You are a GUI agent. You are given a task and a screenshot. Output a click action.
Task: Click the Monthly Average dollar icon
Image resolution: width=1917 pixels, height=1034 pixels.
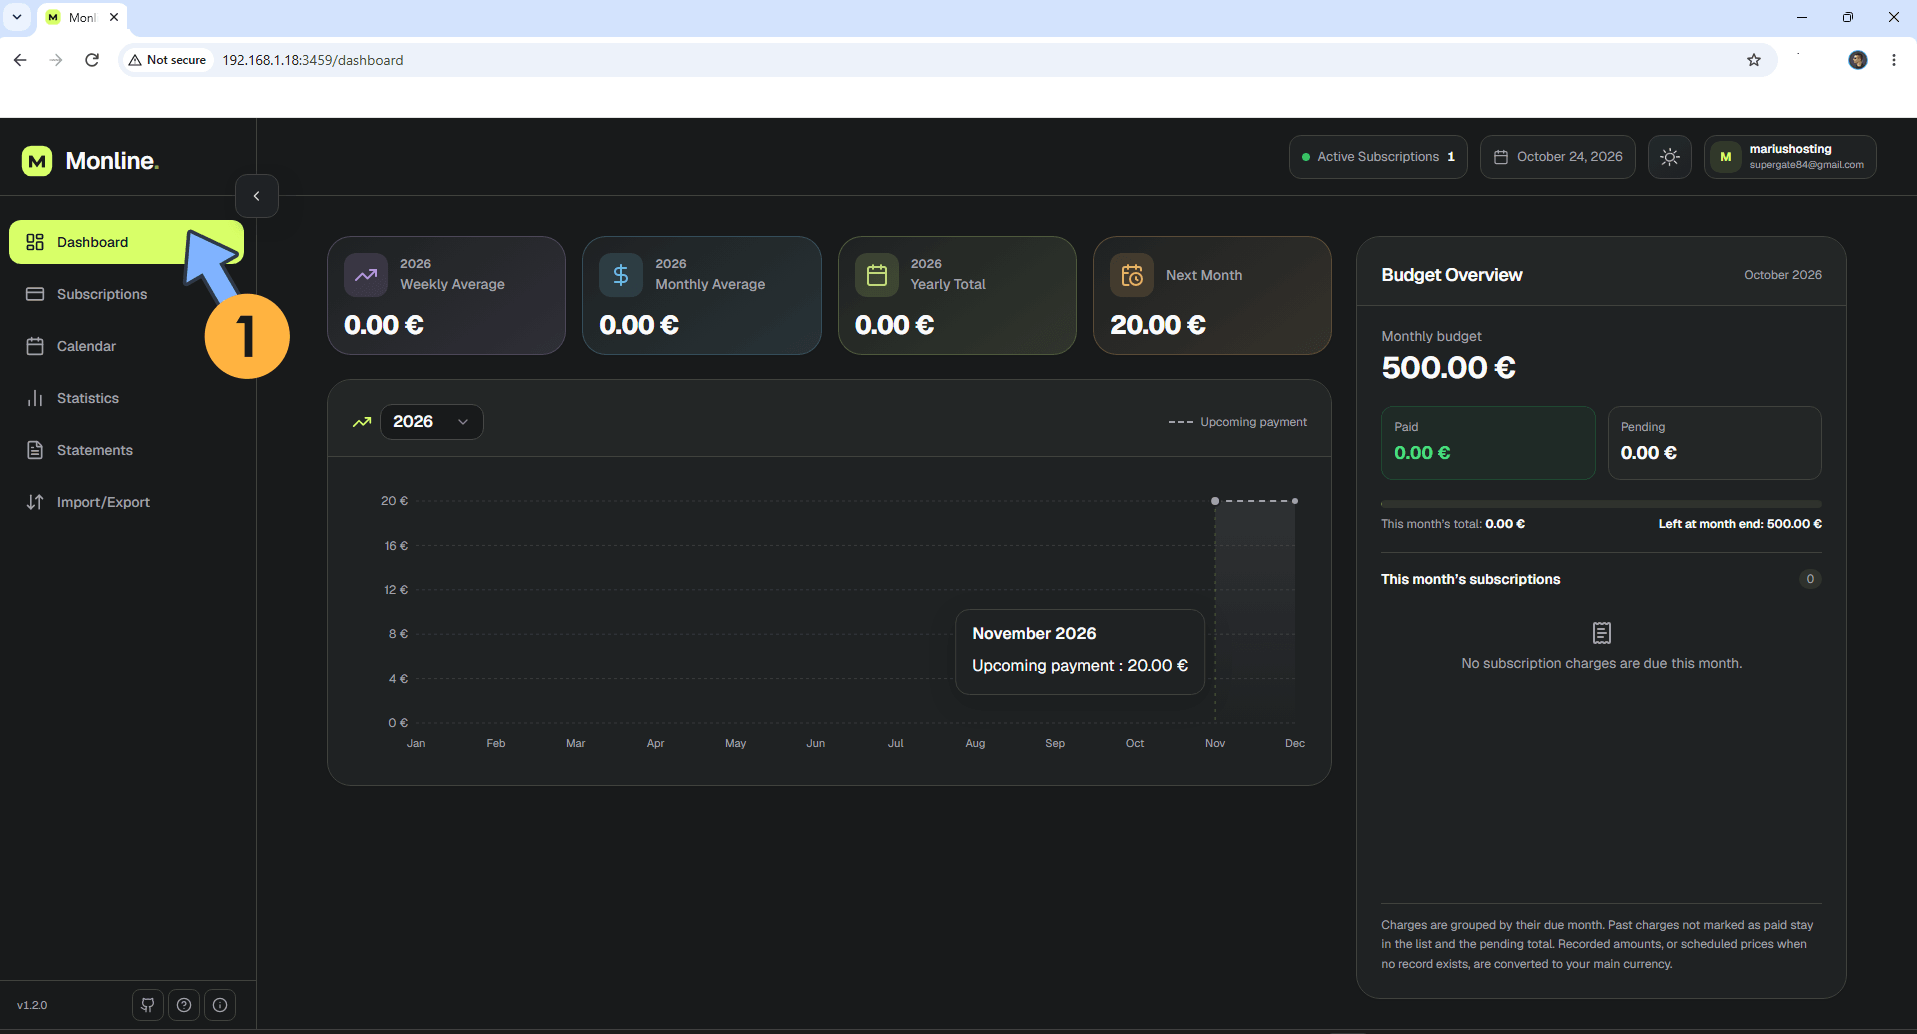coord(621,275)
